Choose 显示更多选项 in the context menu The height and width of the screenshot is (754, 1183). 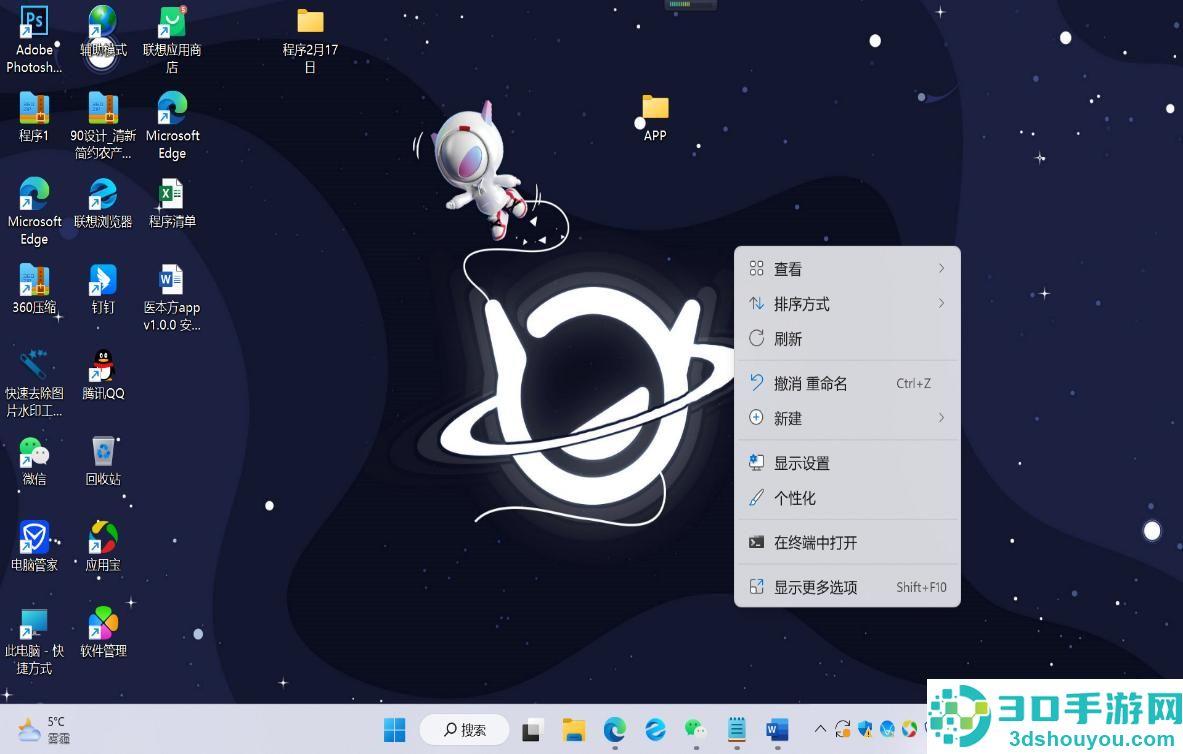coord(847,587)
